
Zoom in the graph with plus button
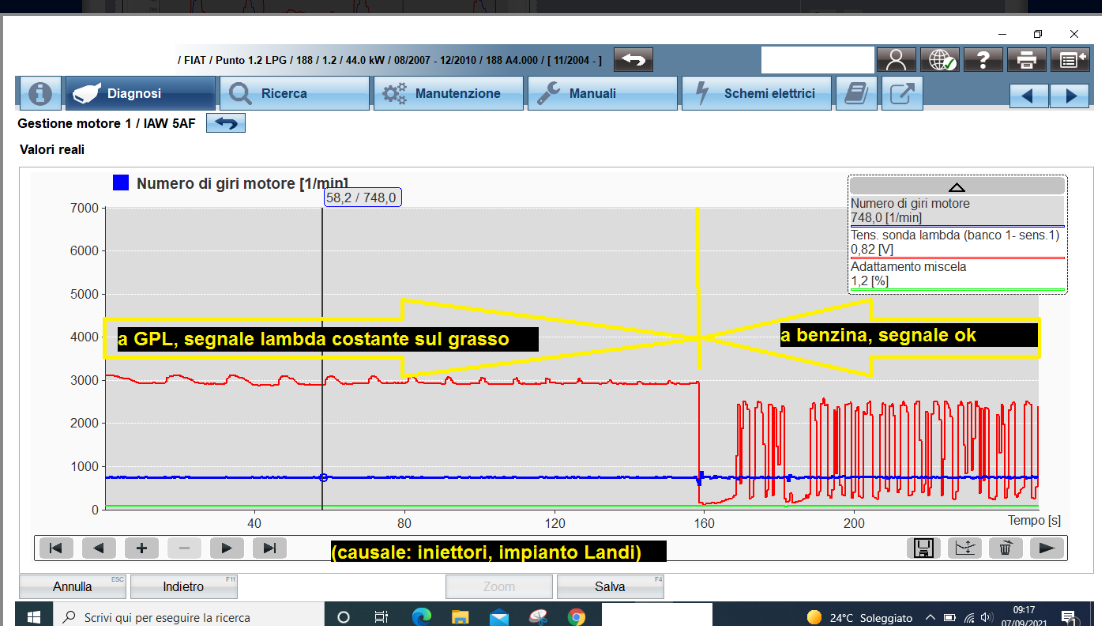(x=142, y=547)
